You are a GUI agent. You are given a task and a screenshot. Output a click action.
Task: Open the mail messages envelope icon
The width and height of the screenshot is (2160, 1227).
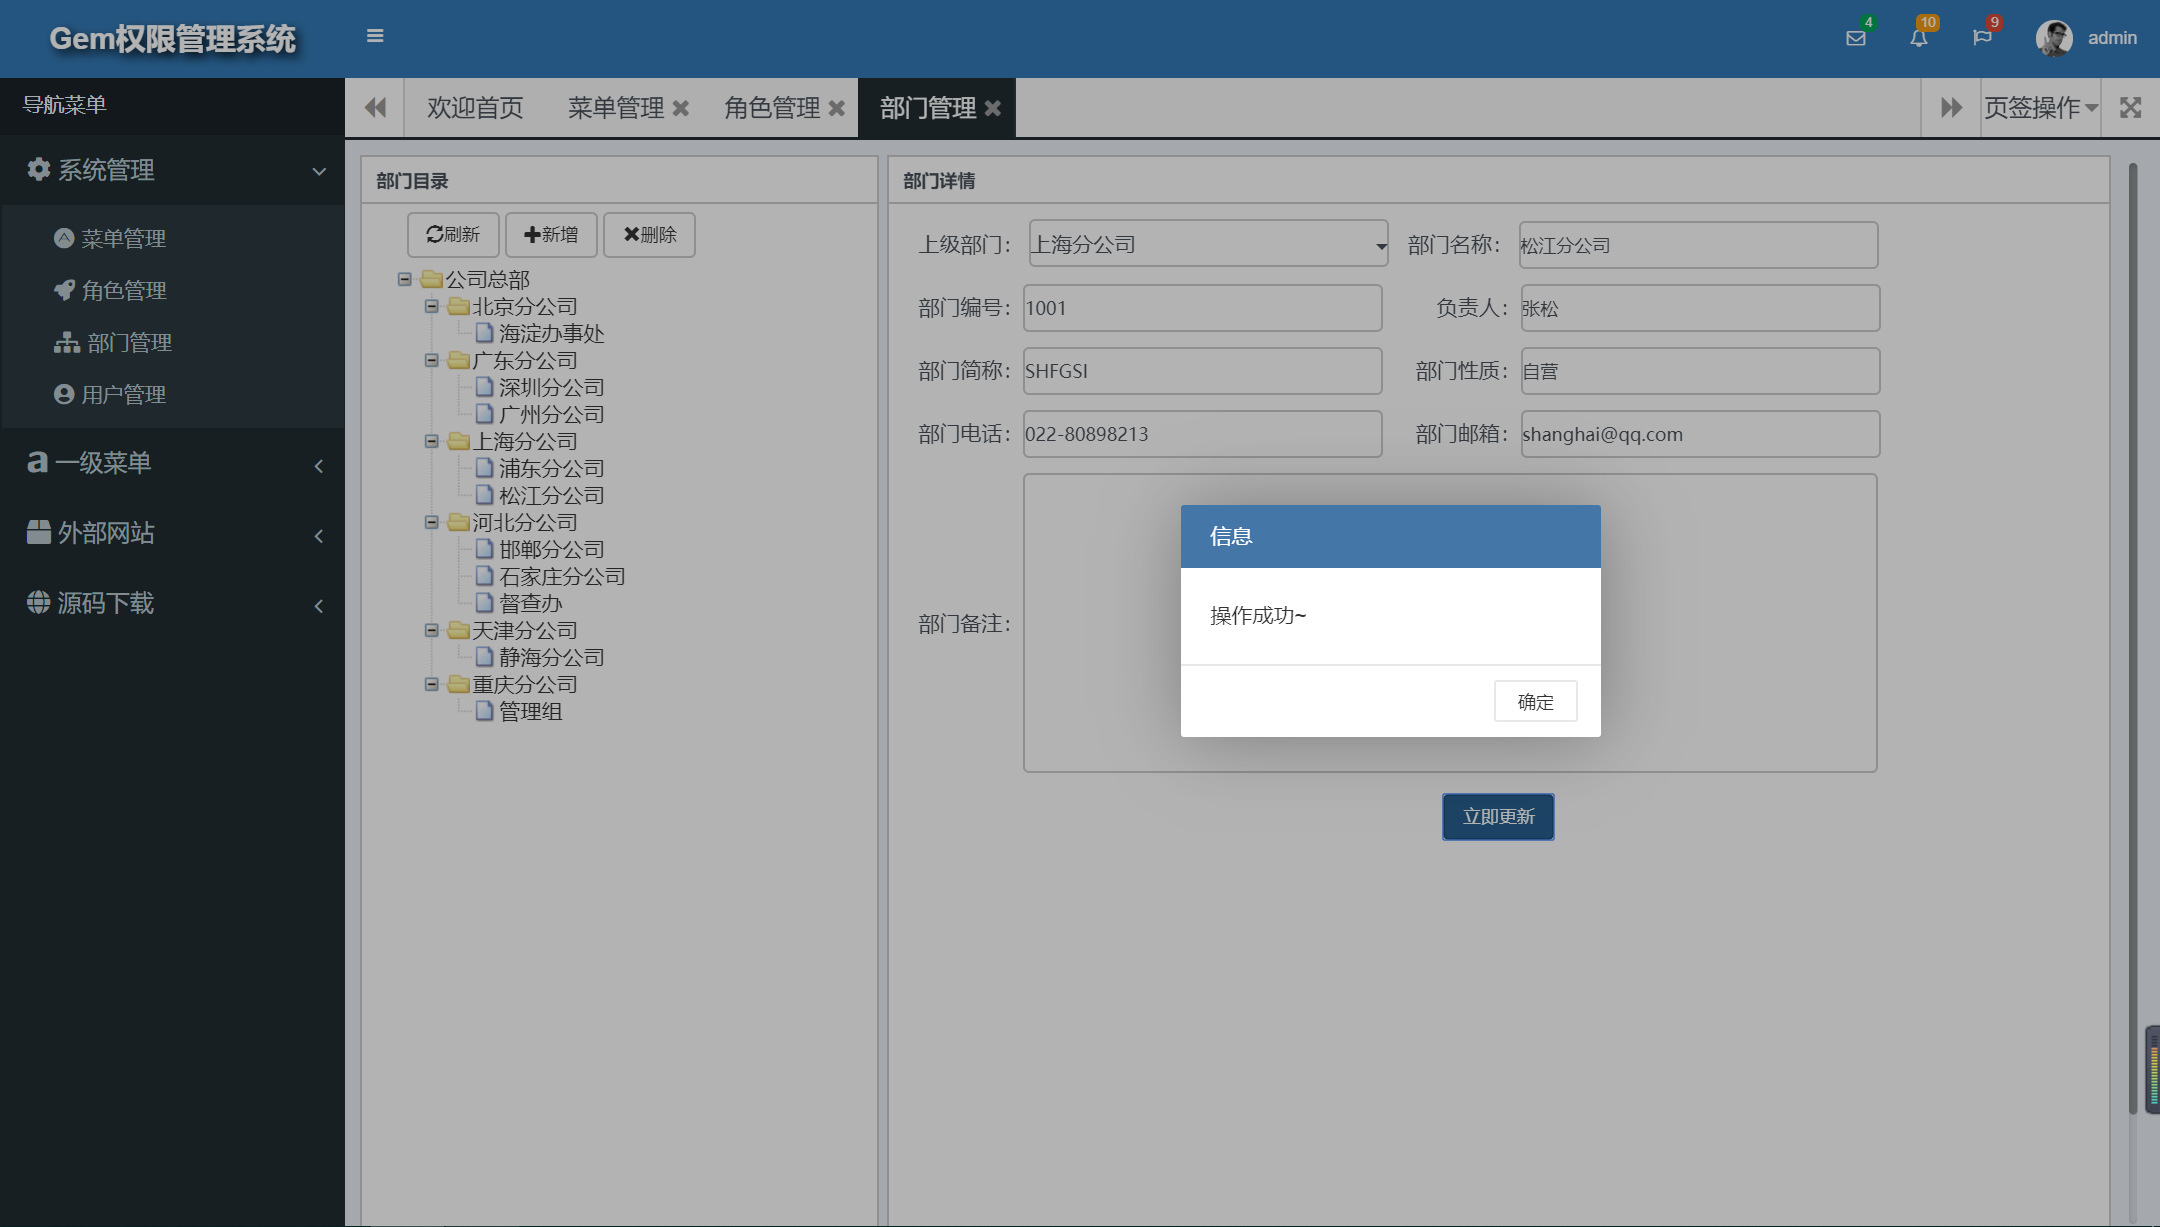(1856, 37)
